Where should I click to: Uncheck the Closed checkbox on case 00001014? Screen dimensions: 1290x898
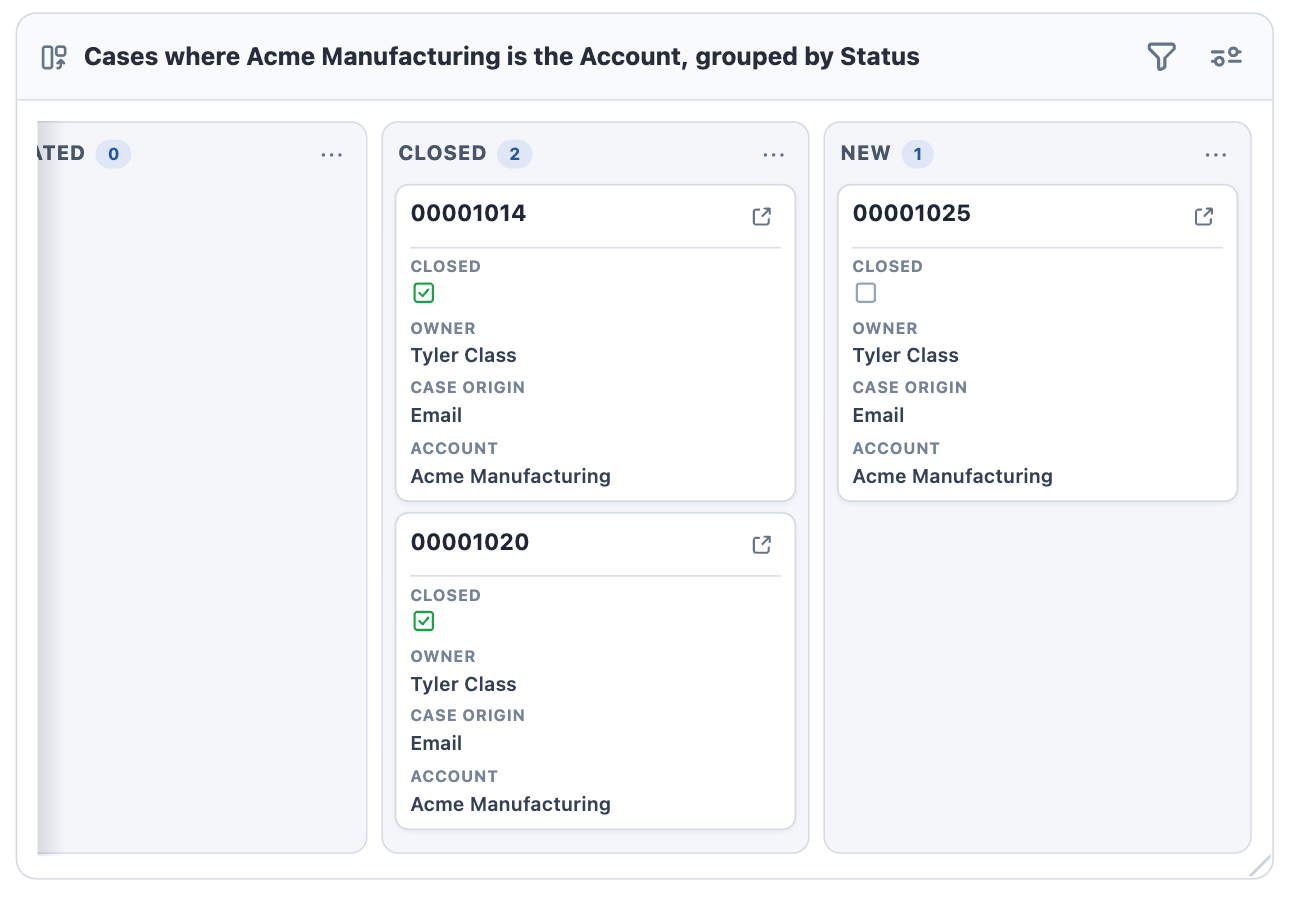424,293
